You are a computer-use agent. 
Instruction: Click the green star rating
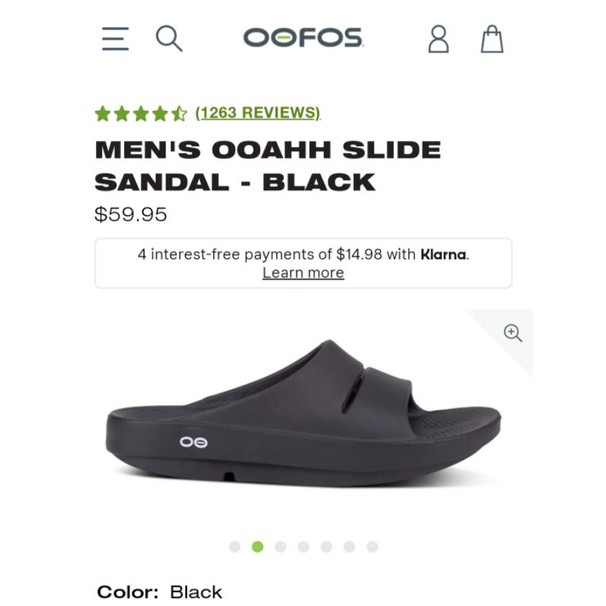(x=140, y=113)
